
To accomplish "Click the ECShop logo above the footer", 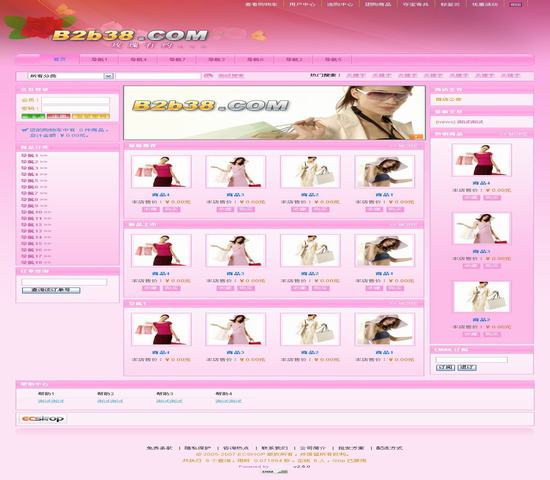I will (42, 419).
